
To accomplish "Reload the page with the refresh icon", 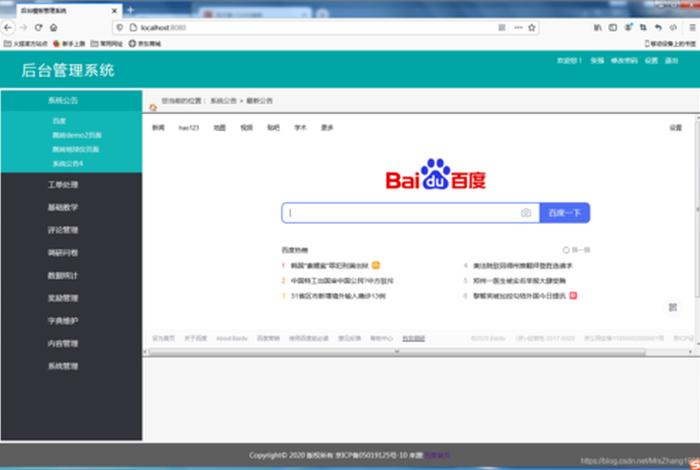I will (38, 28).
